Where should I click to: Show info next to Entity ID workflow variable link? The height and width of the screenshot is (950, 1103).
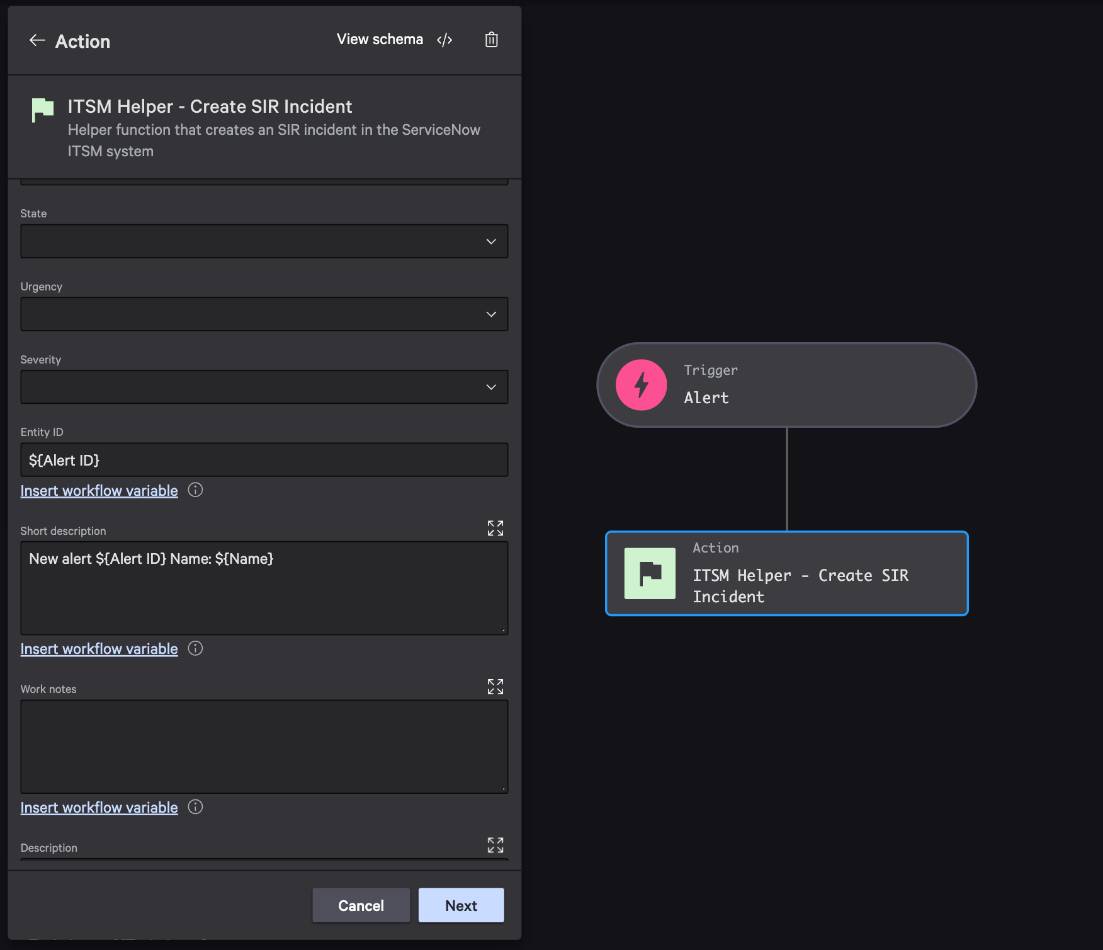pos(196,490)
